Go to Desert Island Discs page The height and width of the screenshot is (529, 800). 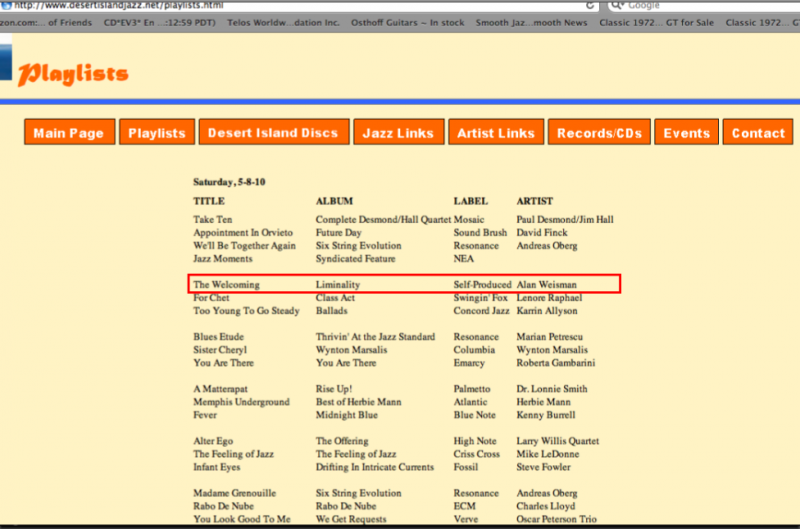[273, 133]
